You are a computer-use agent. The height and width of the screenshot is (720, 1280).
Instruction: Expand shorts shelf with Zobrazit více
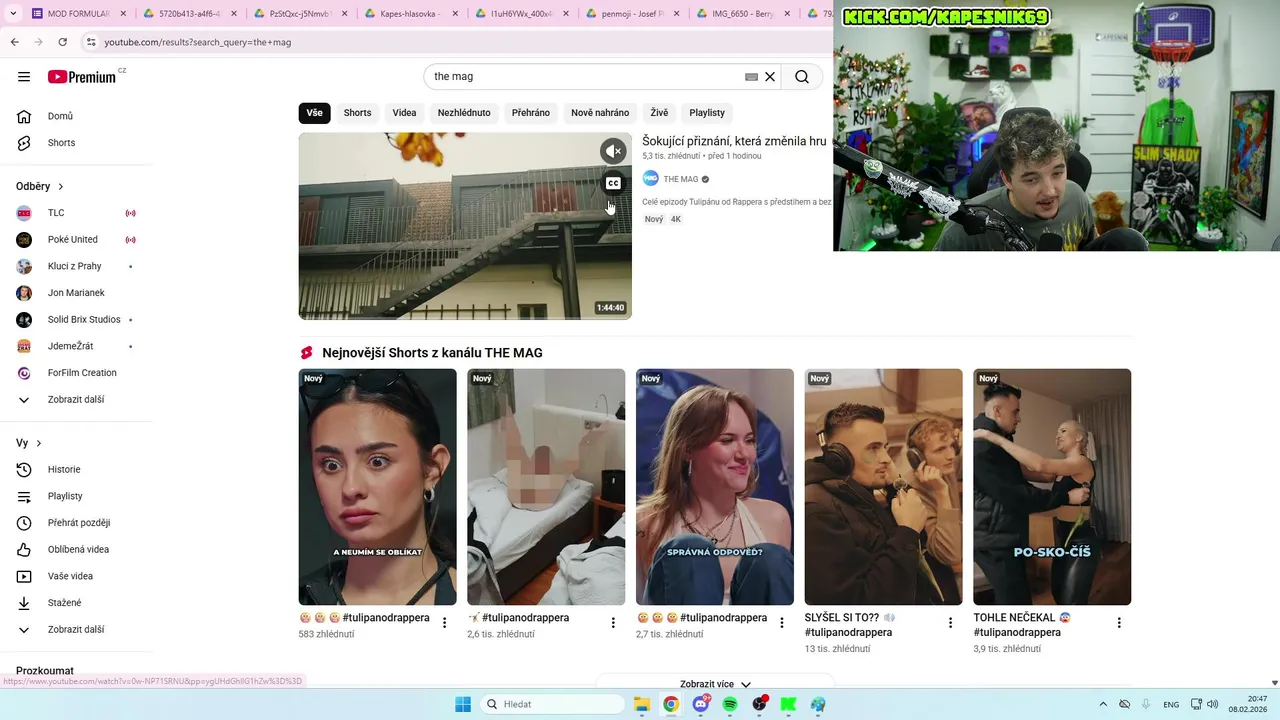[x=715, y=684]
